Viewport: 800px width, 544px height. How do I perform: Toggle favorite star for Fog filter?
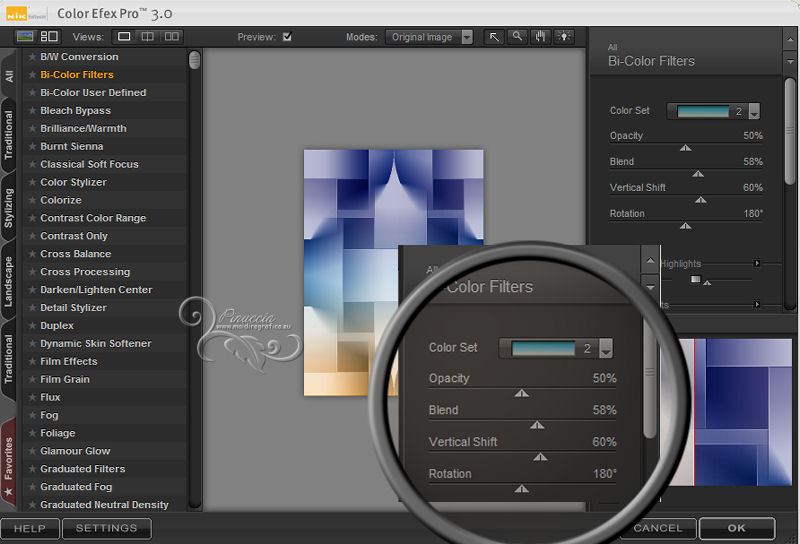pyautogui.click(x=32, y=415)
